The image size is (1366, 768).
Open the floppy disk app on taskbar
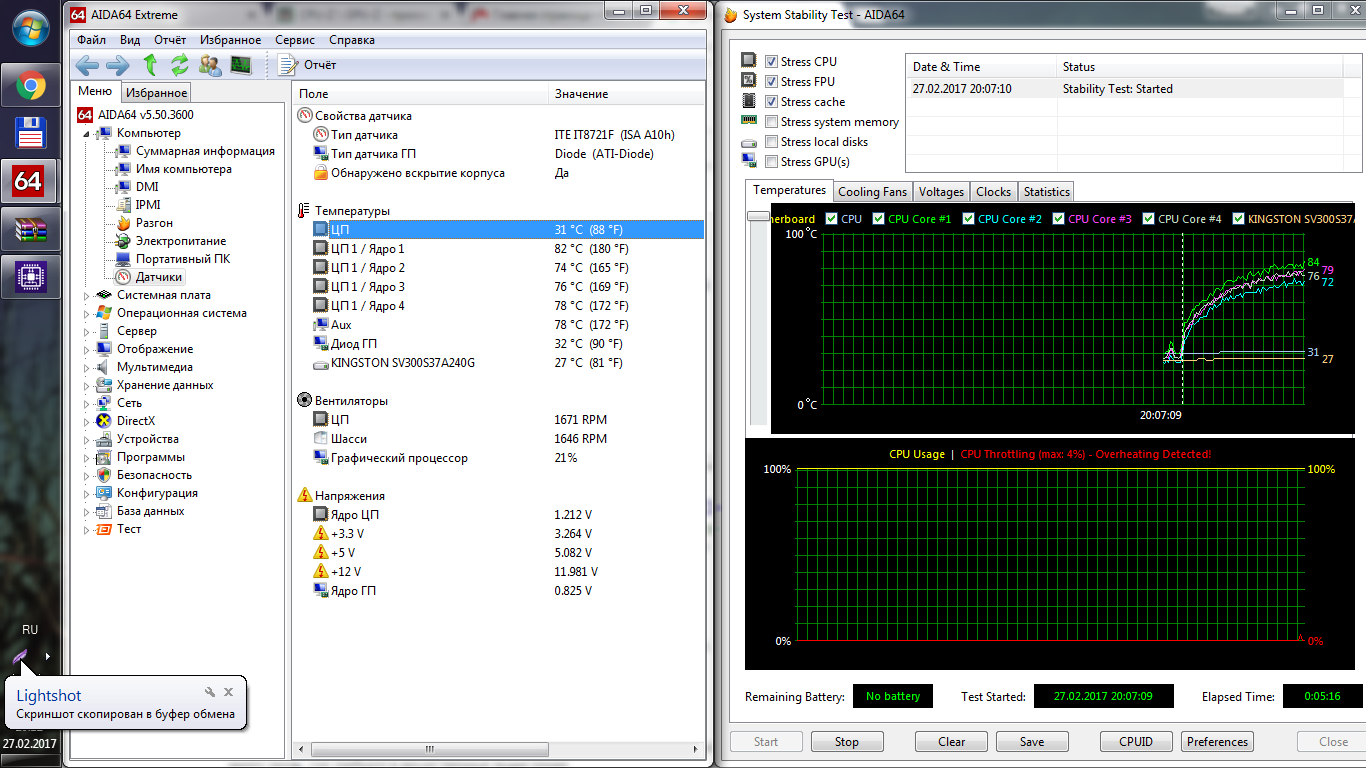pyautogui.click(x=31, y=134)
